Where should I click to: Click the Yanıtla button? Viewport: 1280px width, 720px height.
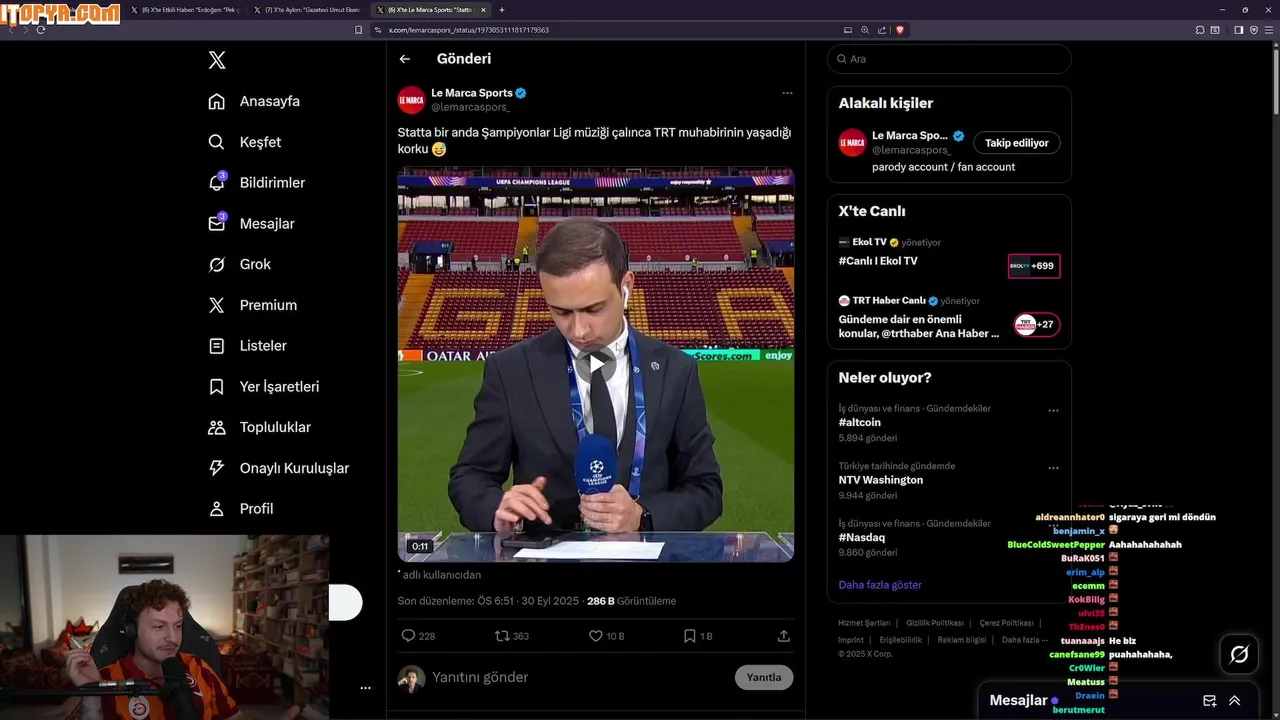[x=764, y=677]
